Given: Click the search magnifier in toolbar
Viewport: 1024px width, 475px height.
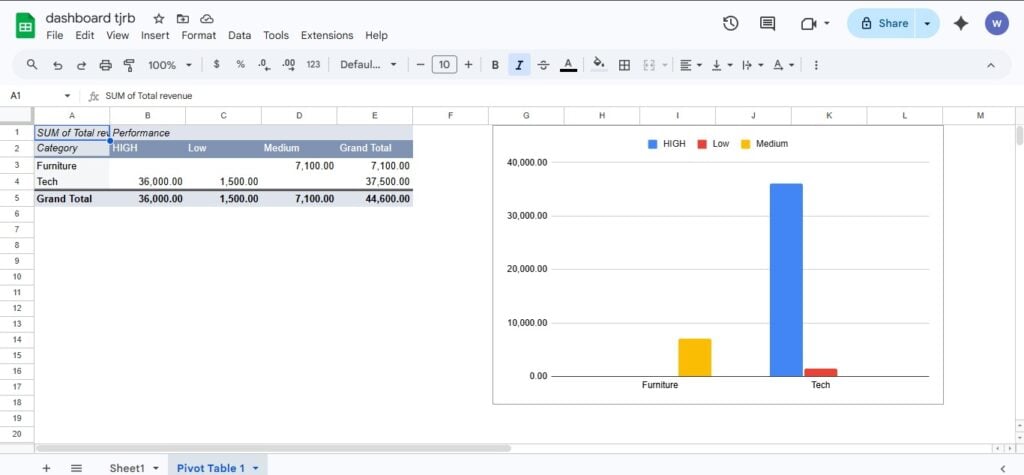Looking at the screenshot, I should [x=31, y=65].
